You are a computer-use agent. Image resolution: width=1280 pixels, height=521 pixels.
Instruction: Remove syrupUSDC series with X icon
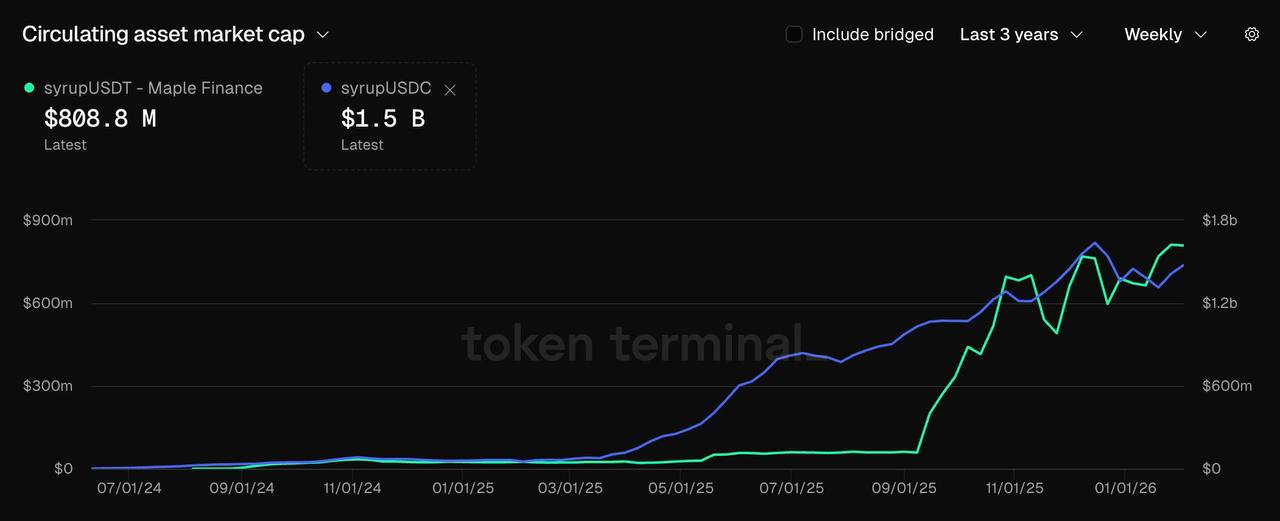(450, 90)
